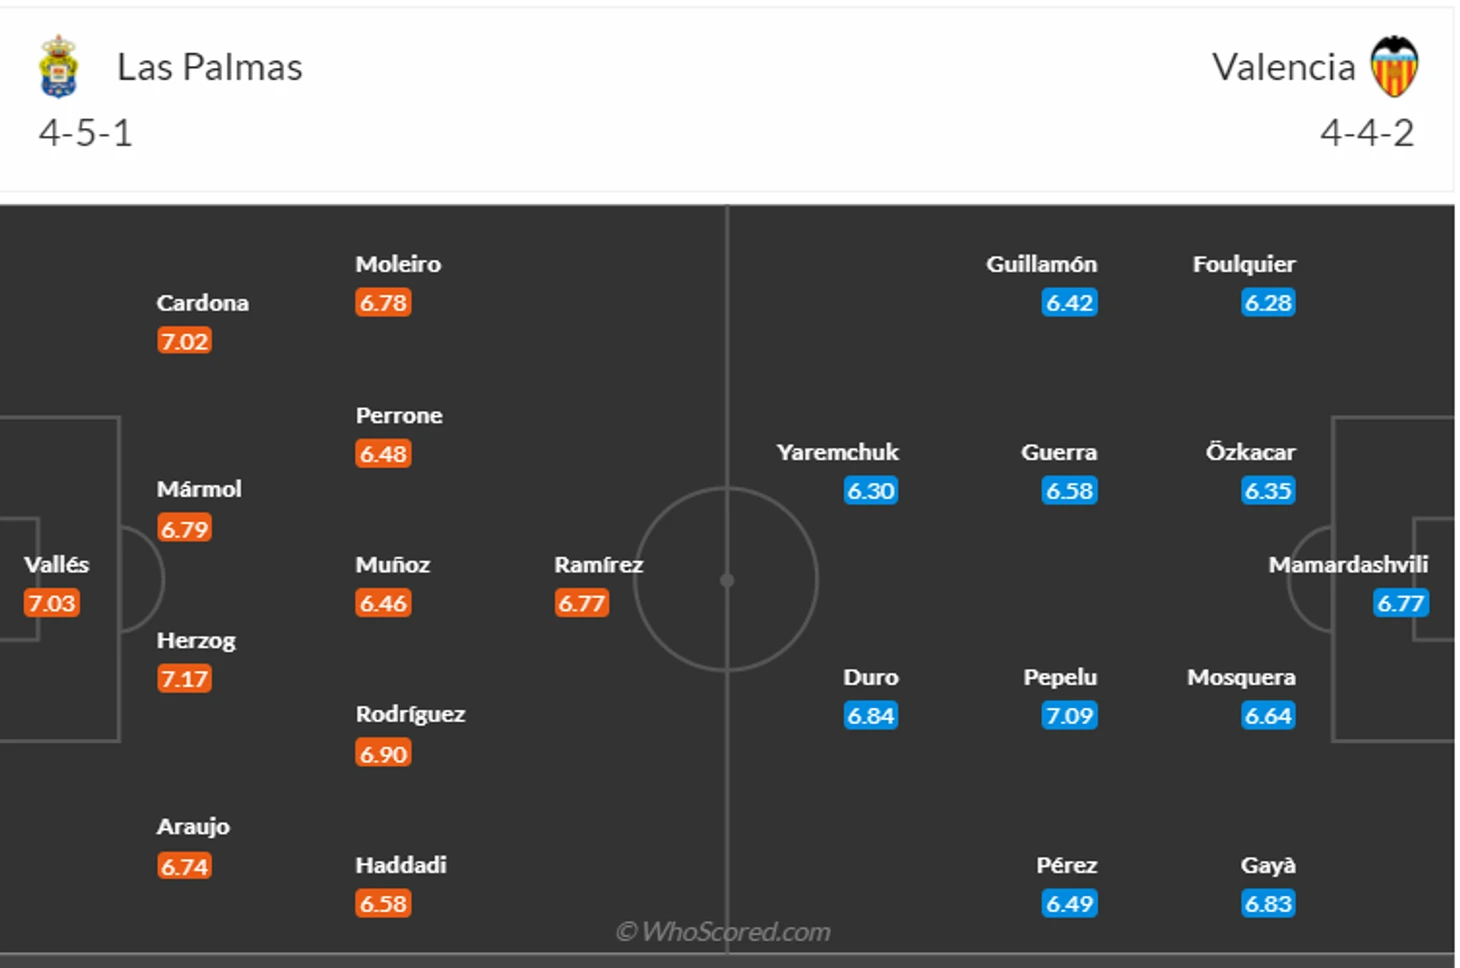Open the Valencia team name link
Screen dimensions: 1460x968
point(1283,67)
